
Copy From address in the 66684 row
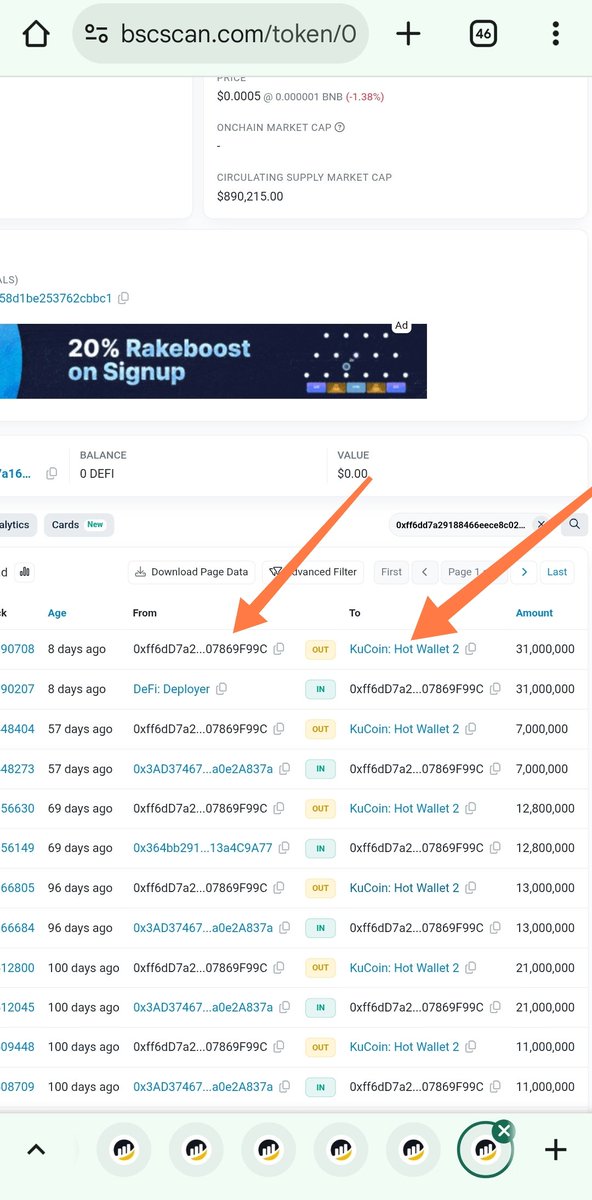[x=285, y=928]
